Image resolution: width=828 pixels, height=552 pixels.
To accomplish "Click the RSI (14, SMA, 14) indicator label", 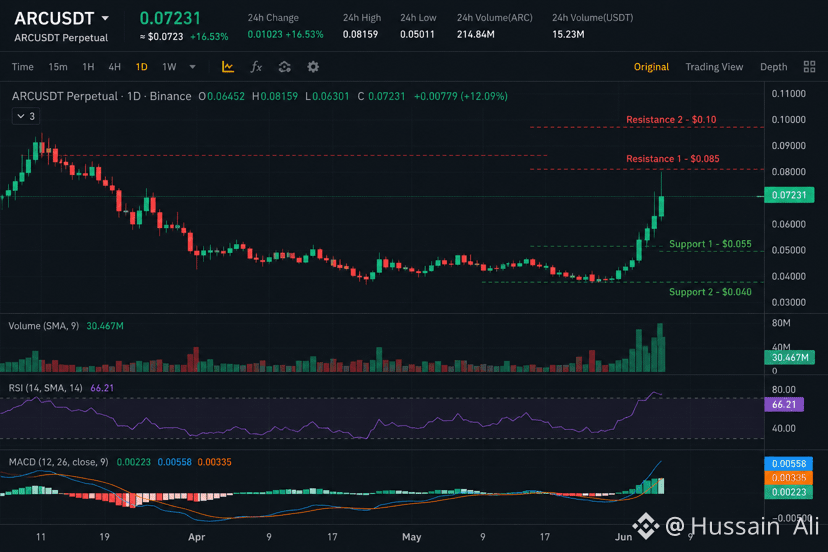I will click(x=45, y=388).
